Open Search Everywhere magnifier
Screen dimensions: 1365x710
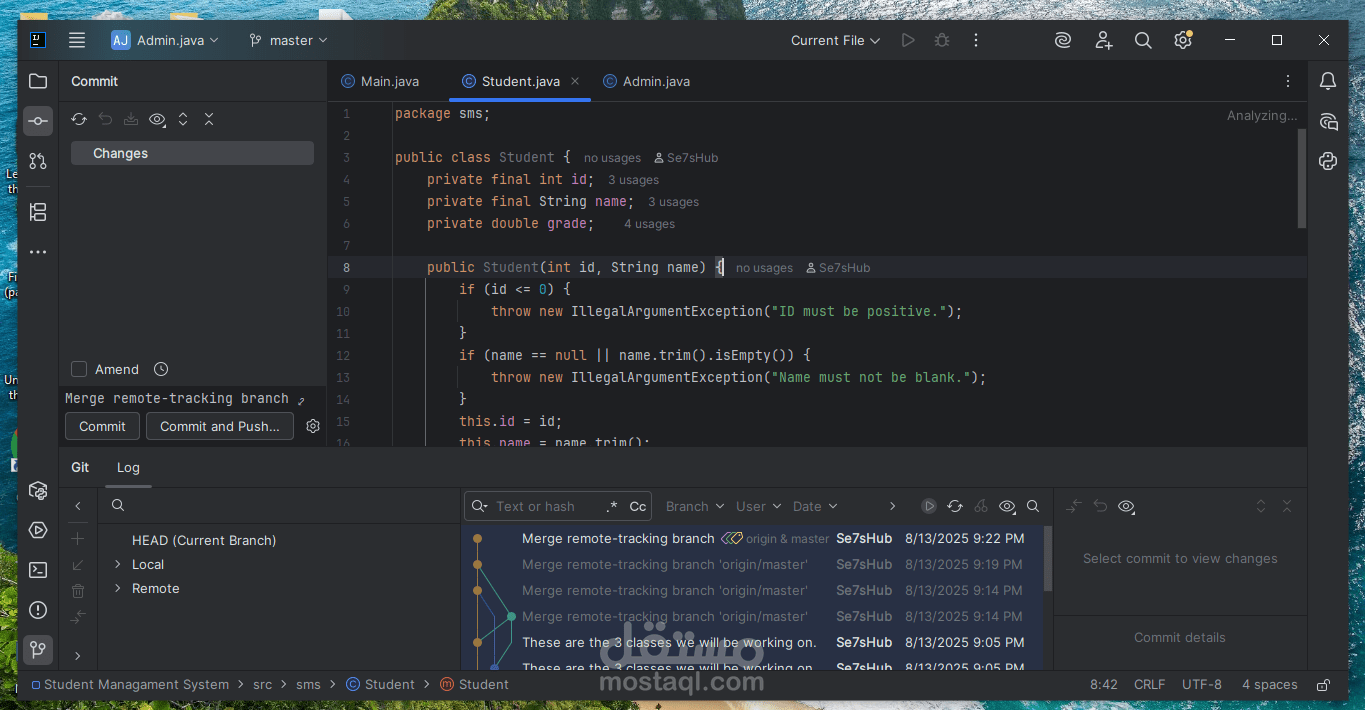tap(1143, 40)
